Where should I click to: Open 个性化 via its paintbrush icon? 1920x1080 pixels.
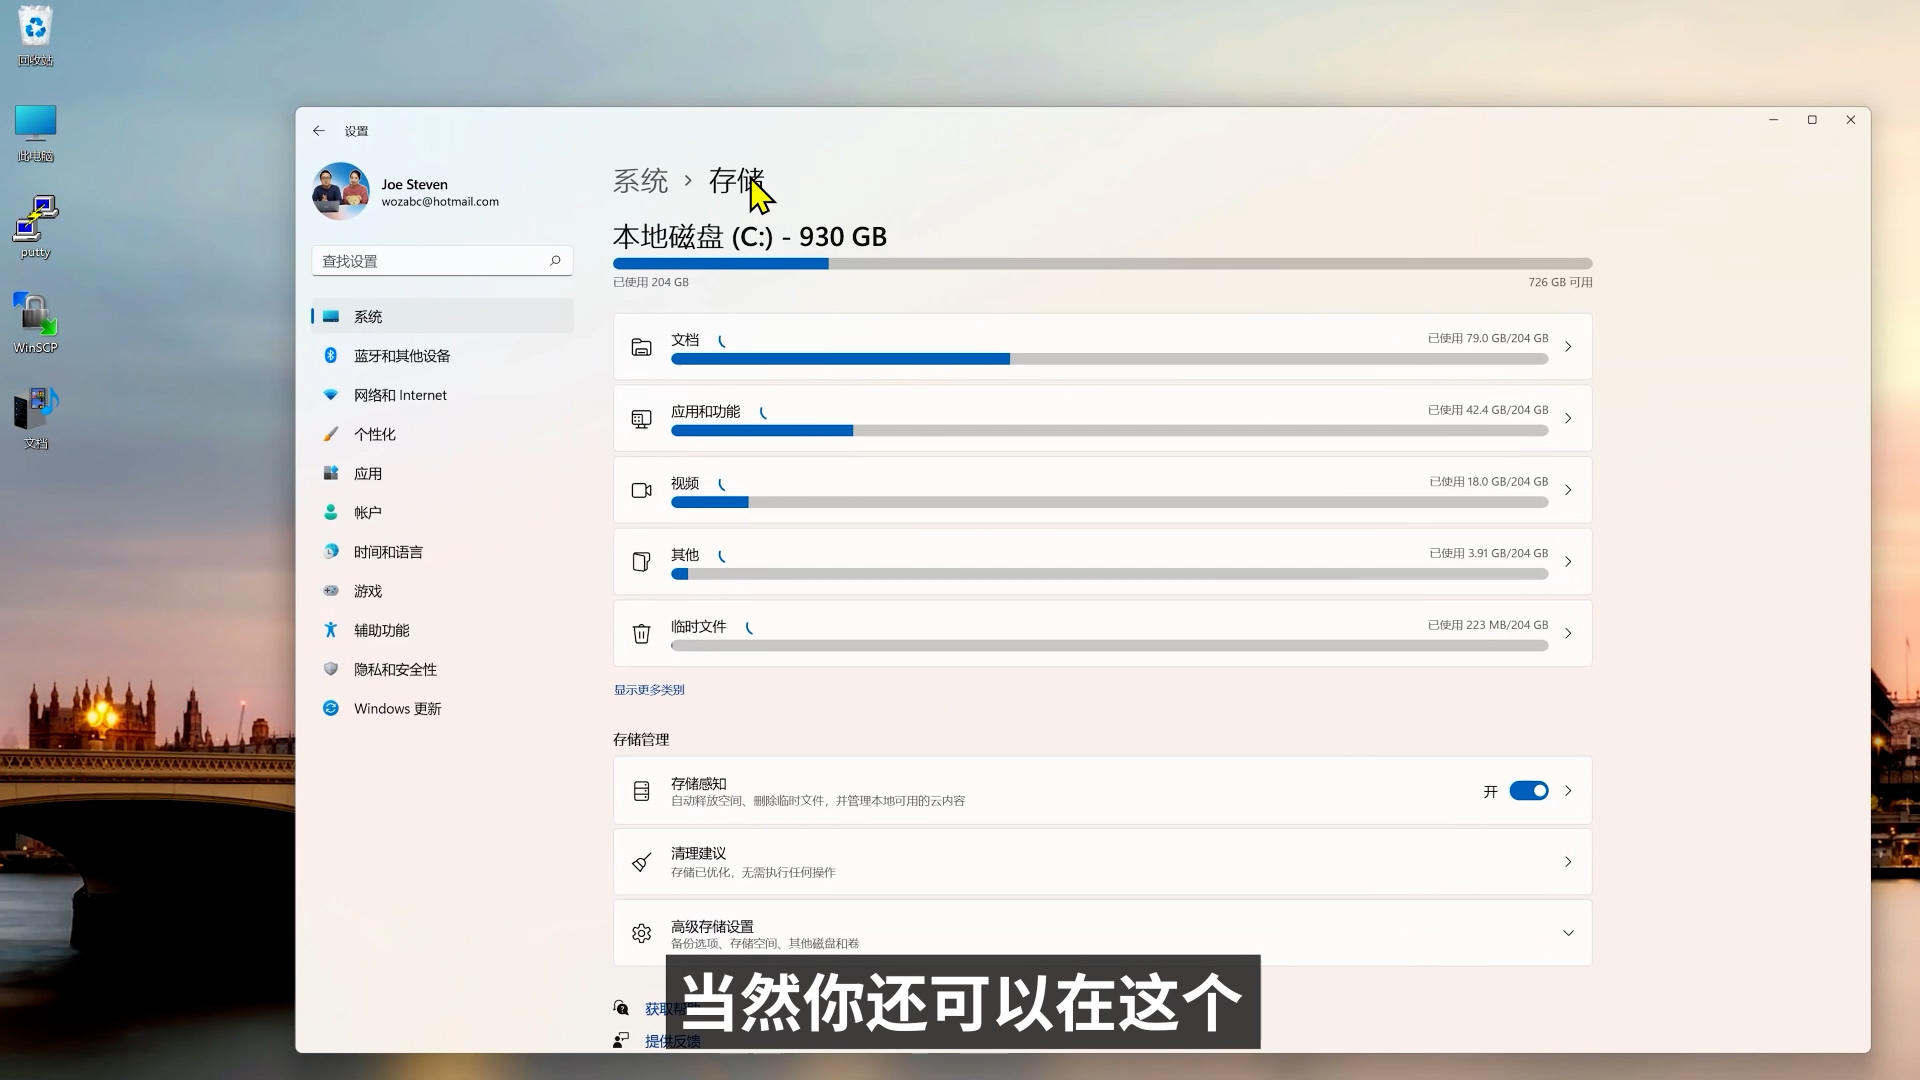[331, 434]
